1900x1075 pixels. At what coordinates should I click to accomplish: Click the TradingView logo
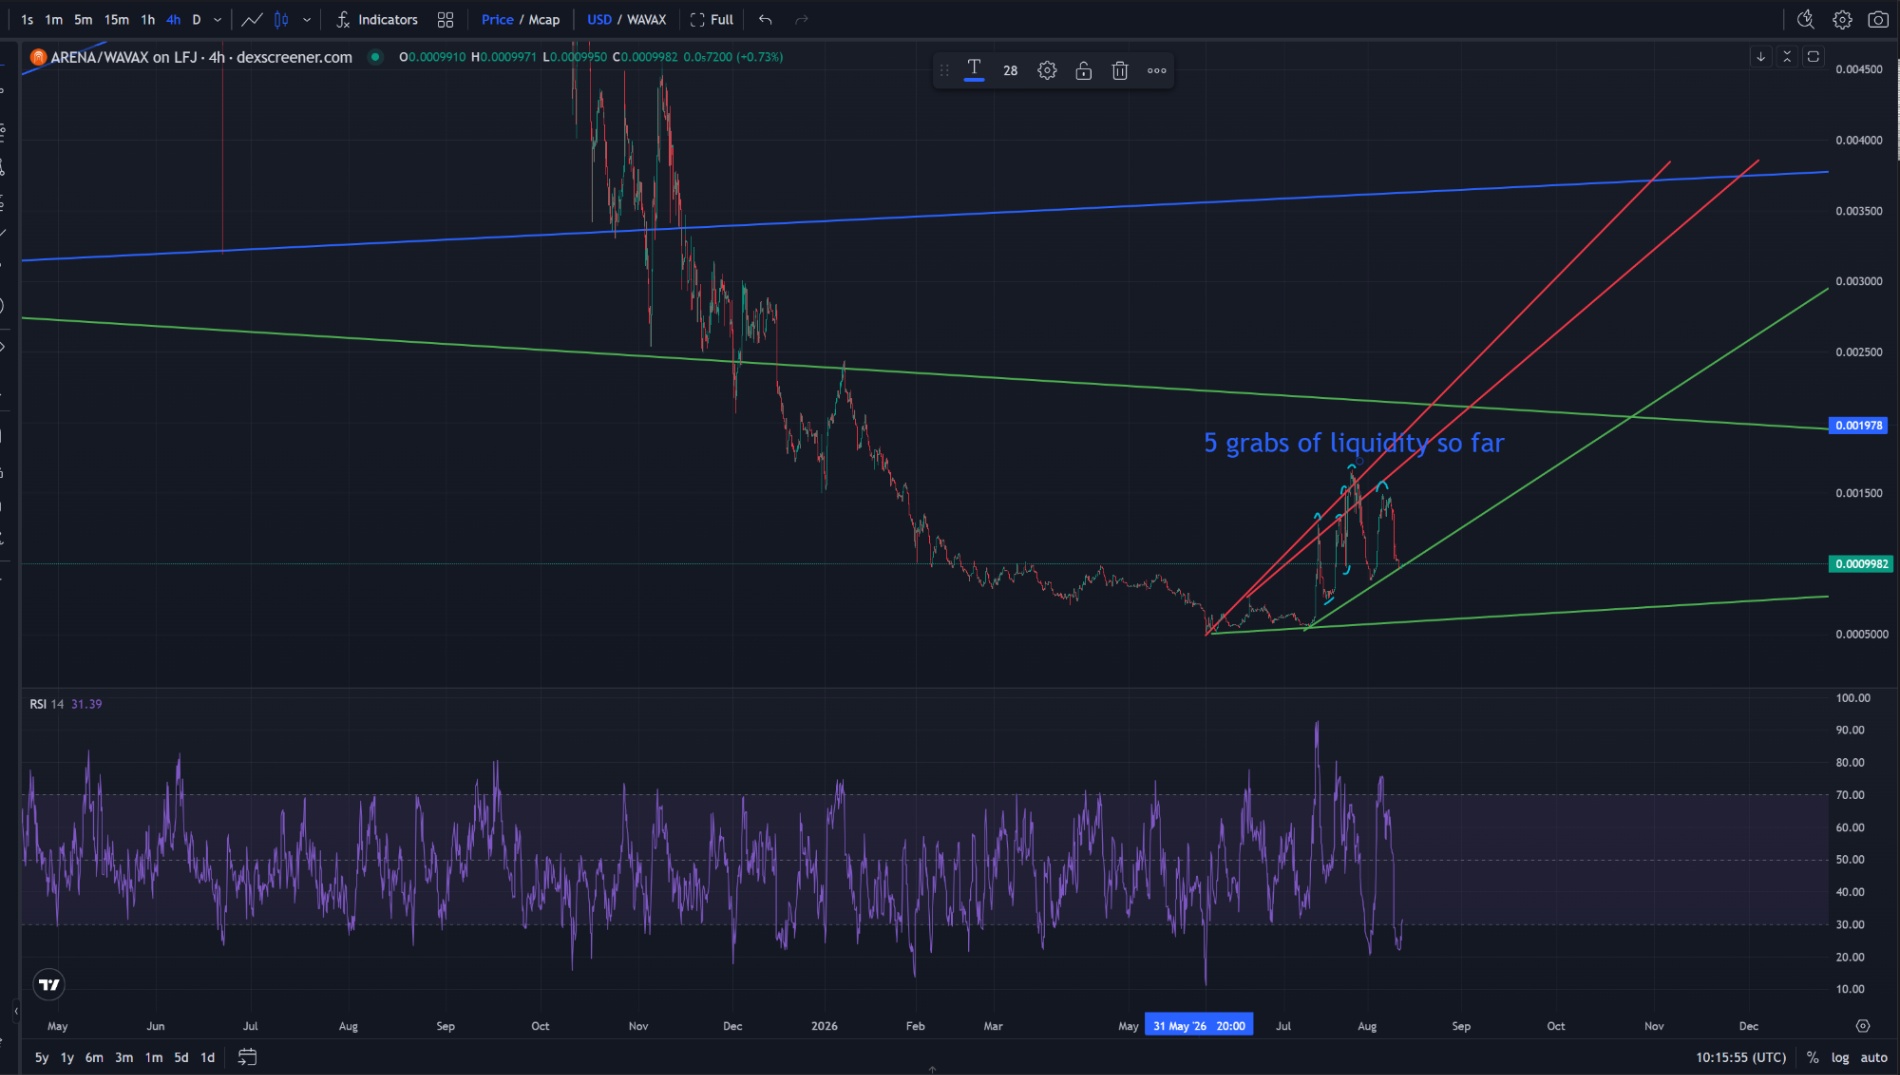coord(49,985)
